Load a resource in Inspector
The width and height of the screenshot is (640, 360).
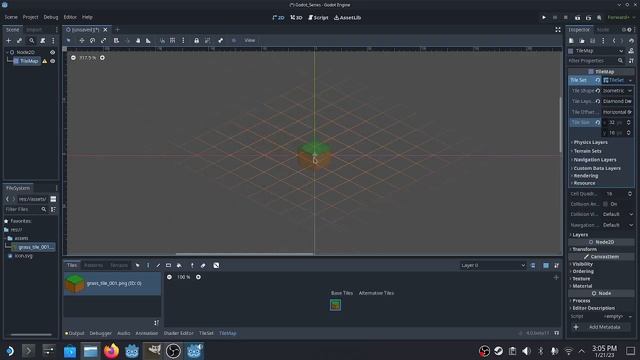click(582, 41)
